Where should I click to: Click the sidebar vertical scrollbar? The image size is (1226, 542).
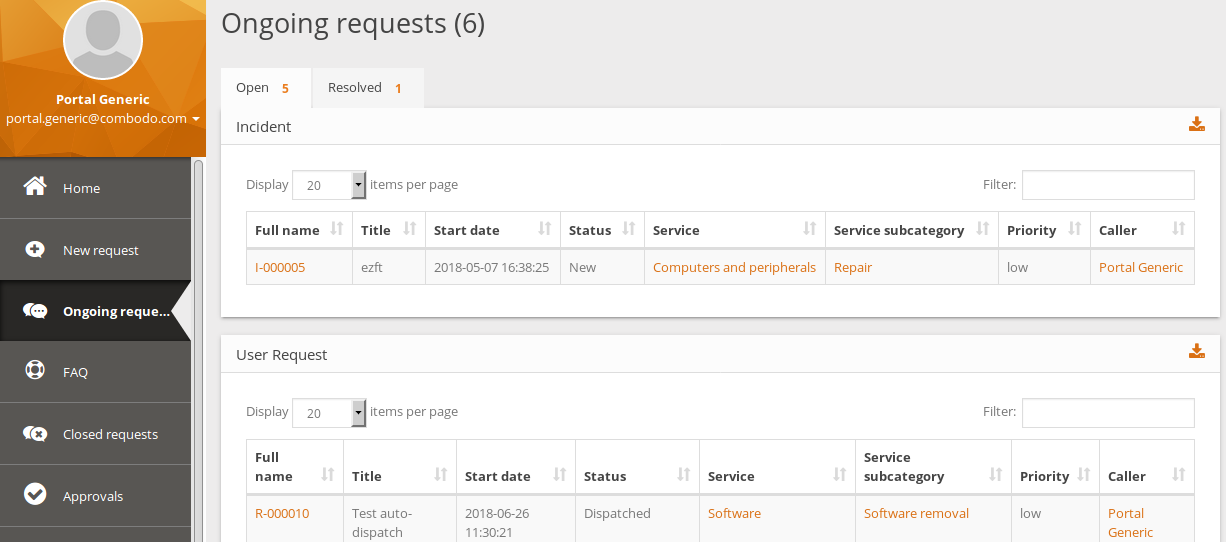click(198, 350)
